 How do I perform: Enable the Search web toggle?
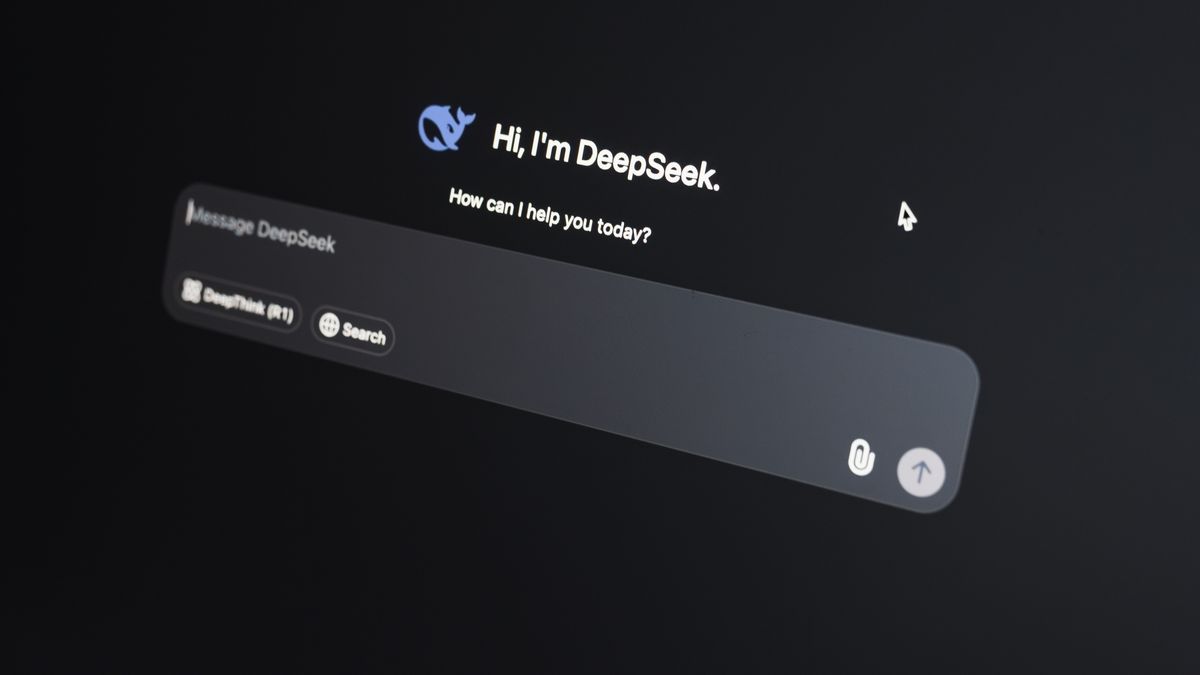pos(352,330)
